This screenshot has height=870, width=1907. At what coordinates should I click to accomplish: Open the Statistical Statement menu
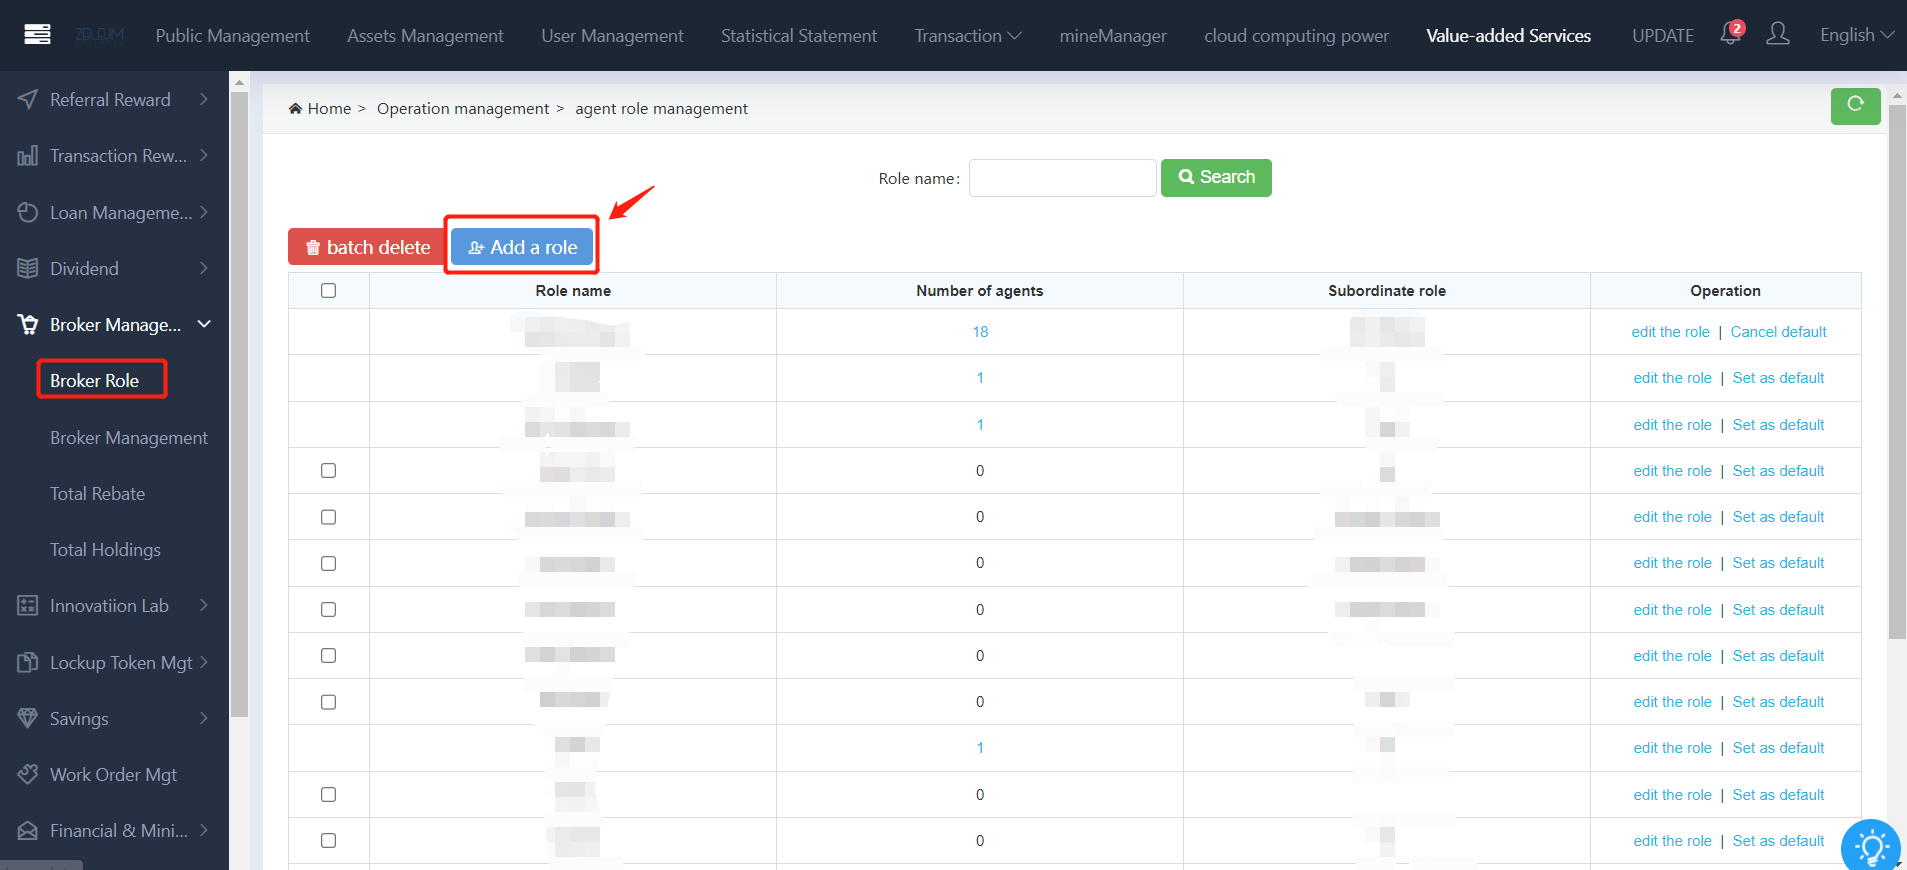(x=799, y=35)
